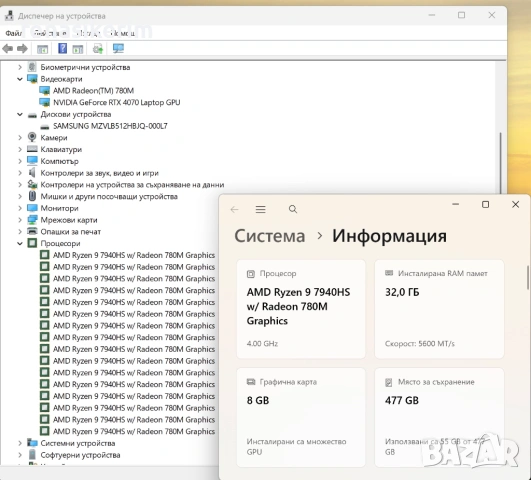Open the Файл menu
The height and width of the screenshot is (480, 531).
tap(14, 33)
